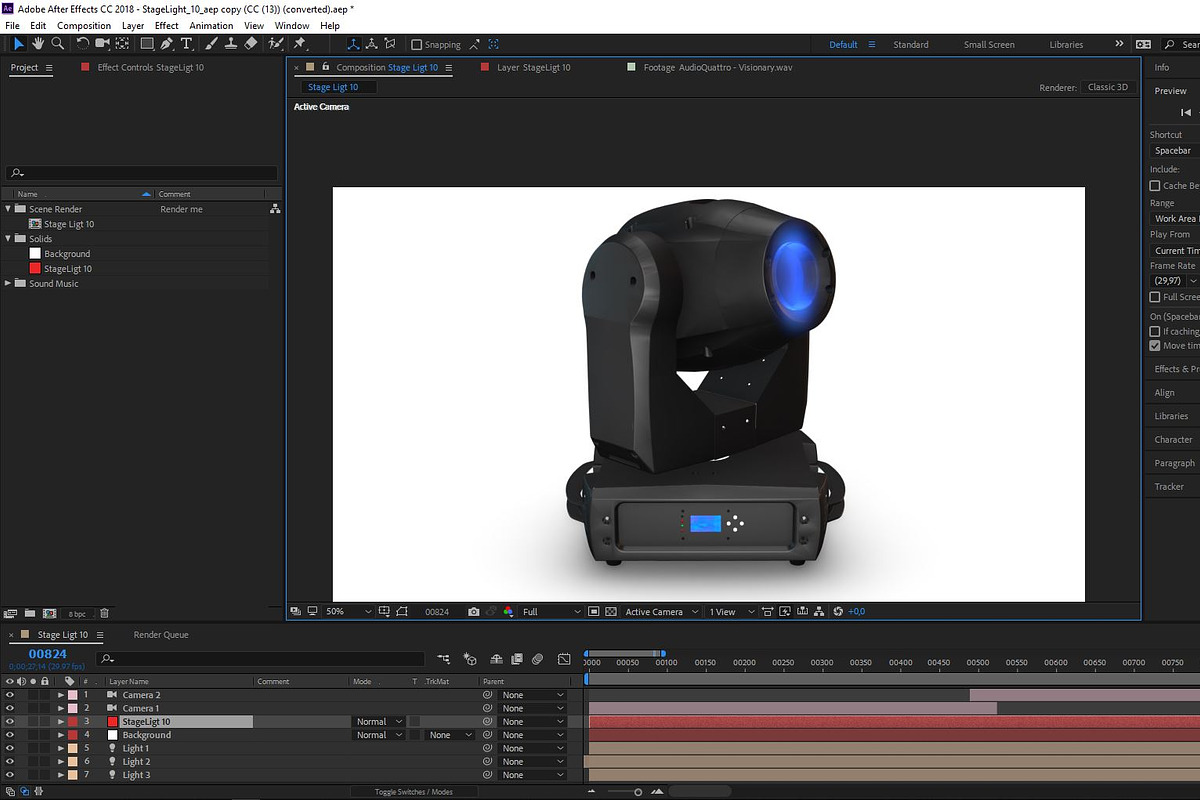Enable Motion Blur switch in timeline header
The height and width of the screenshot is (800, 1200).
pos(537,659)
